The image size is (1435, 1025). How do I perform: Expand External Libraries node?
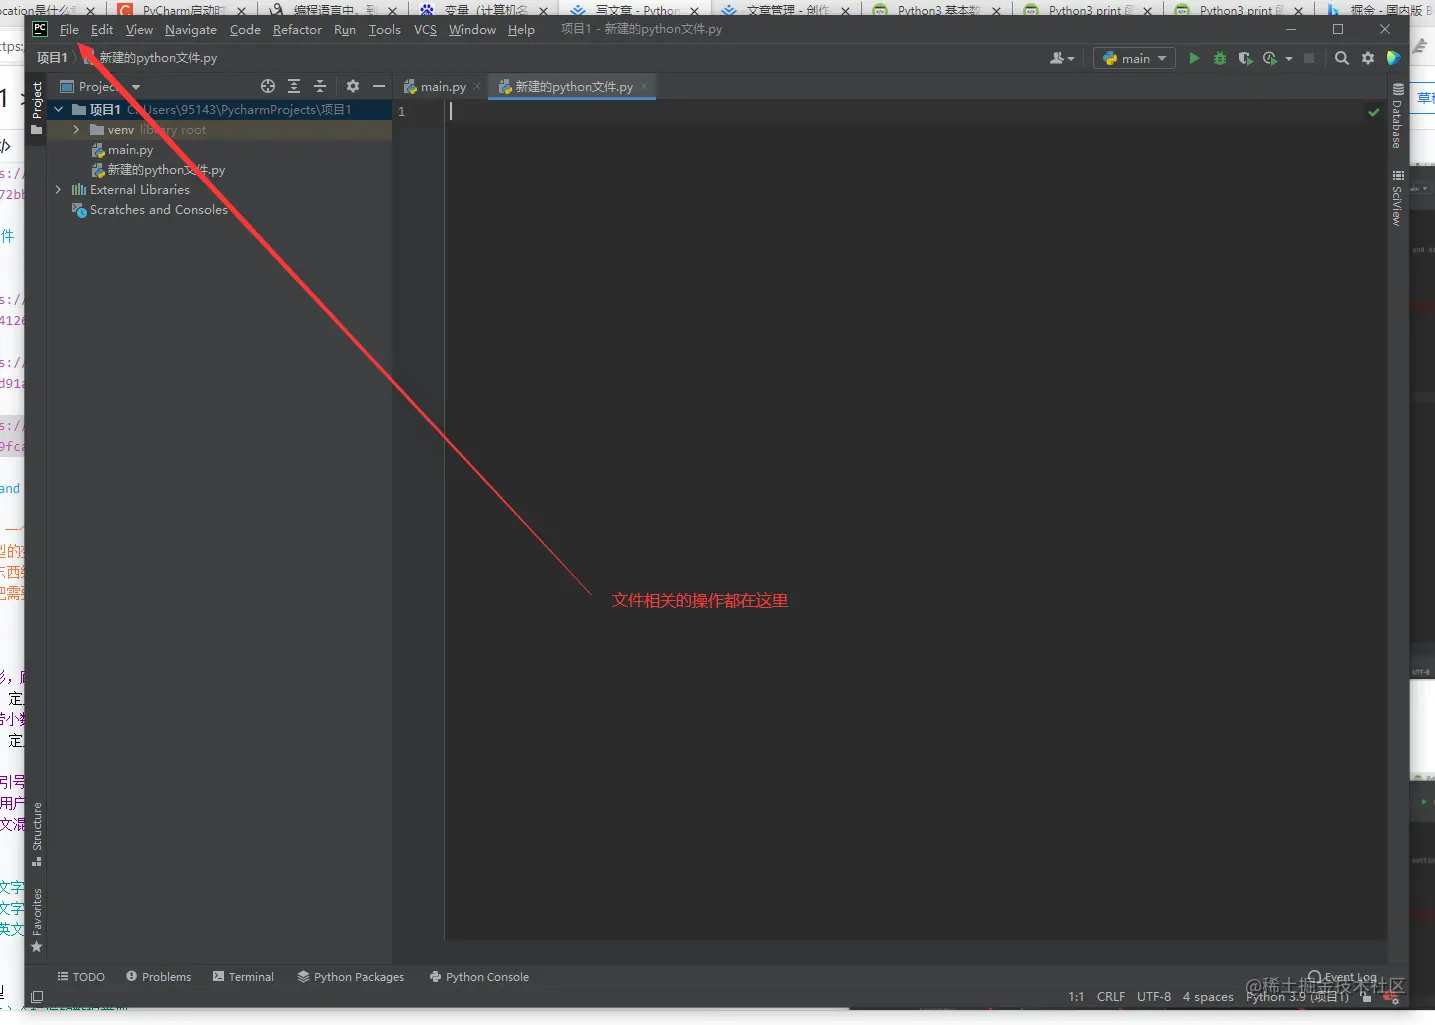tap(58, 189)
